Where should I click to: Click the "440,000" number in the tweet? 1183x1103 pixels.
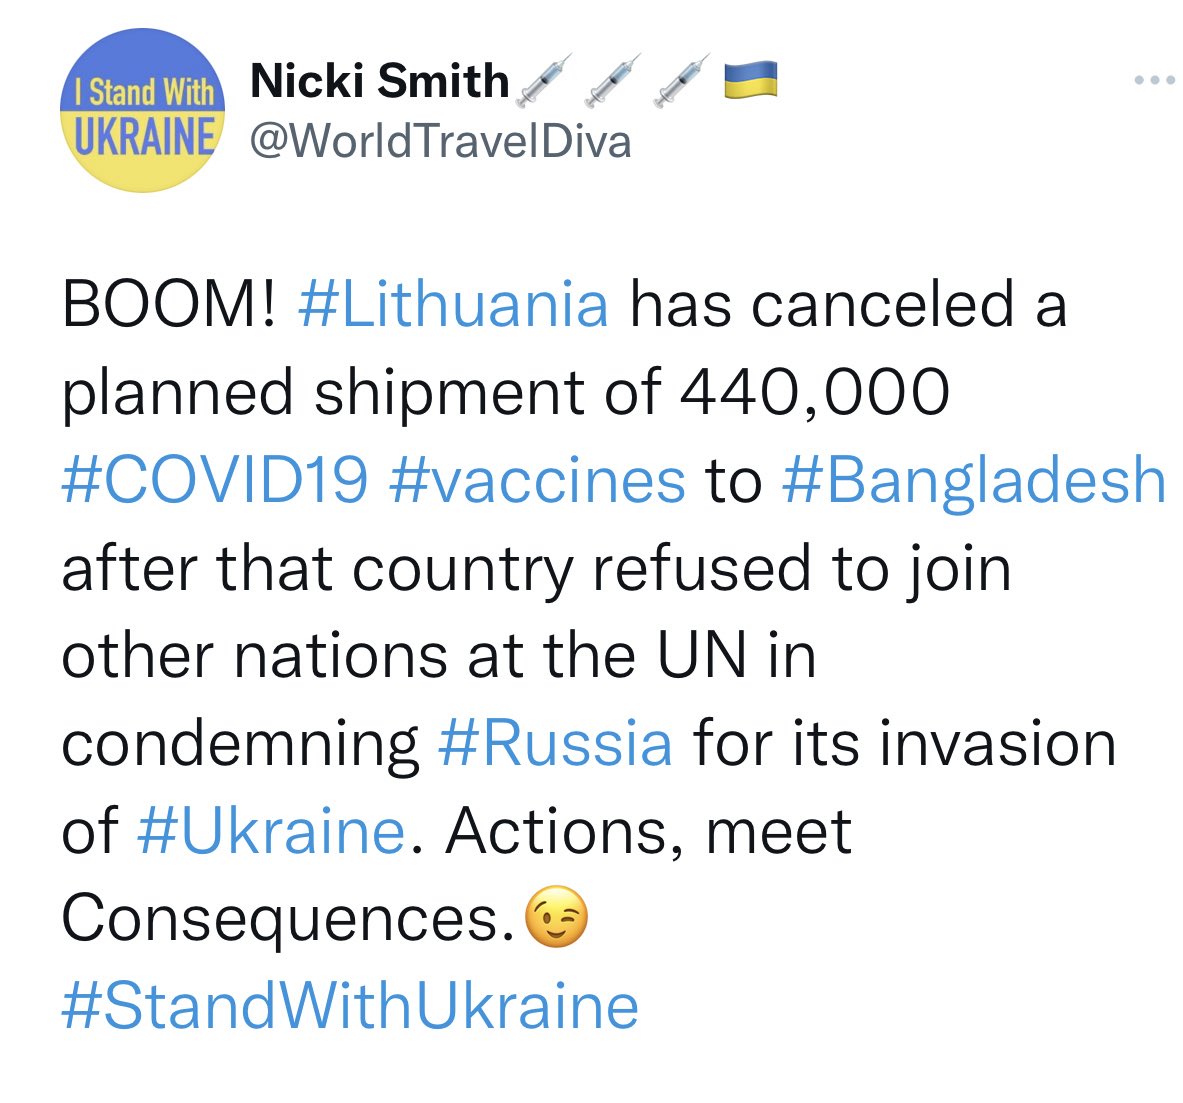click(814, 393)
